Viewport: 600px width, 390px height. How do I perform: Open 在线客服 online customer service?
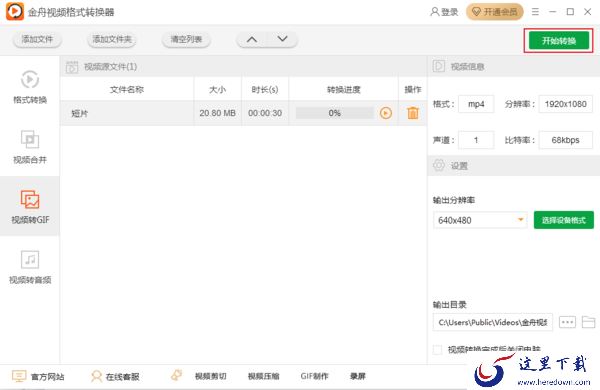coord(122,377)
